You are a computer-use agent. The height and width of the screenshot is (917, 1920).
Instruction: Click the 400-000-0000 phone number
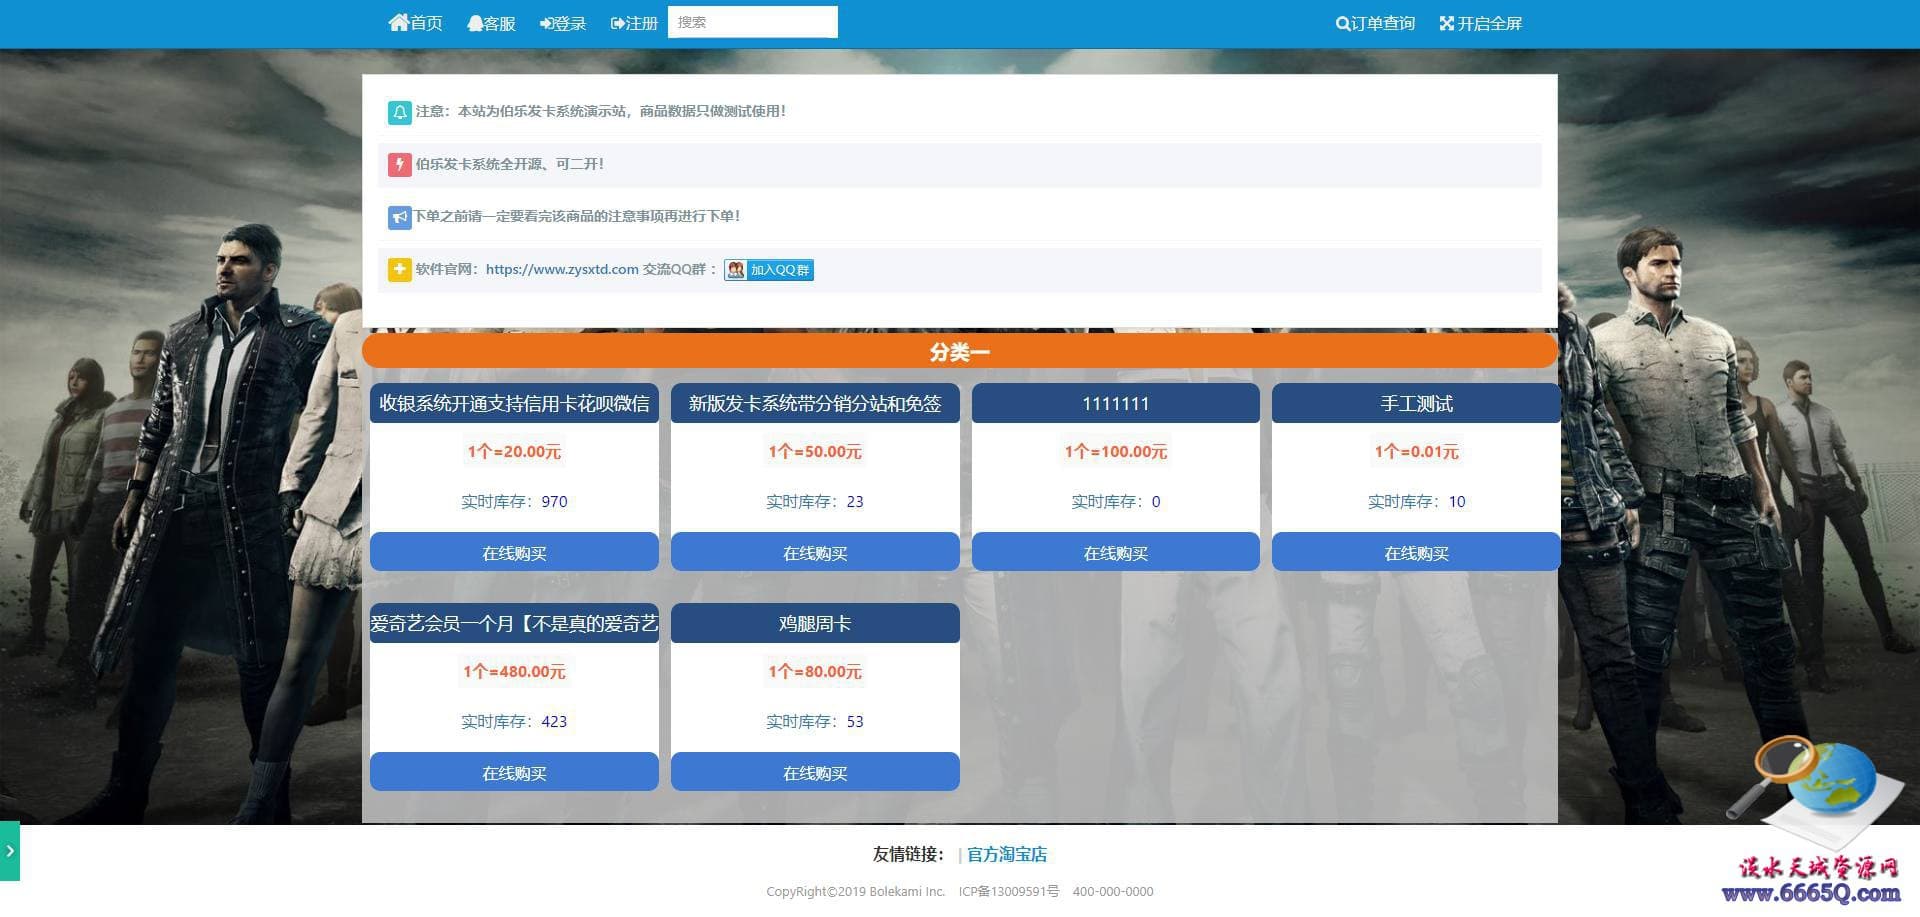coord(1113,891)
